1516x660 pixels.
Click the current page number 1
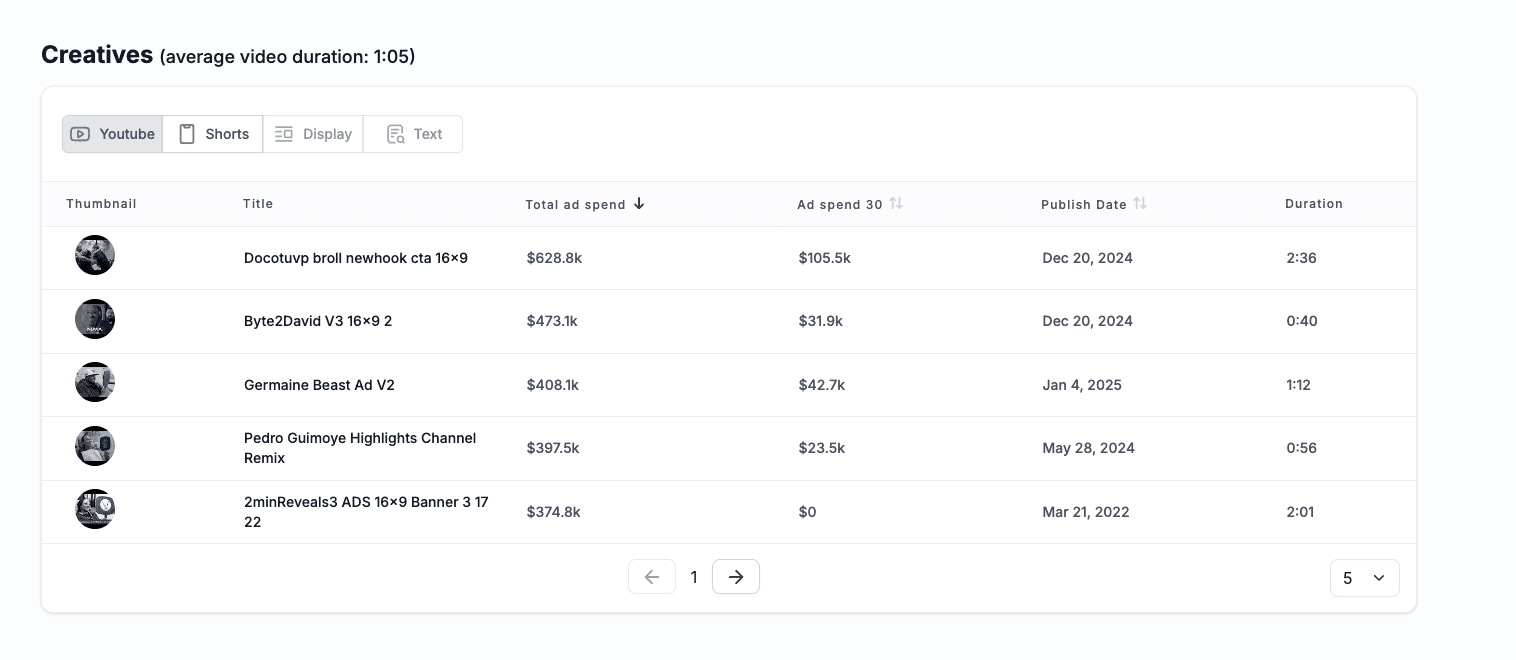[x=694, y=577]
